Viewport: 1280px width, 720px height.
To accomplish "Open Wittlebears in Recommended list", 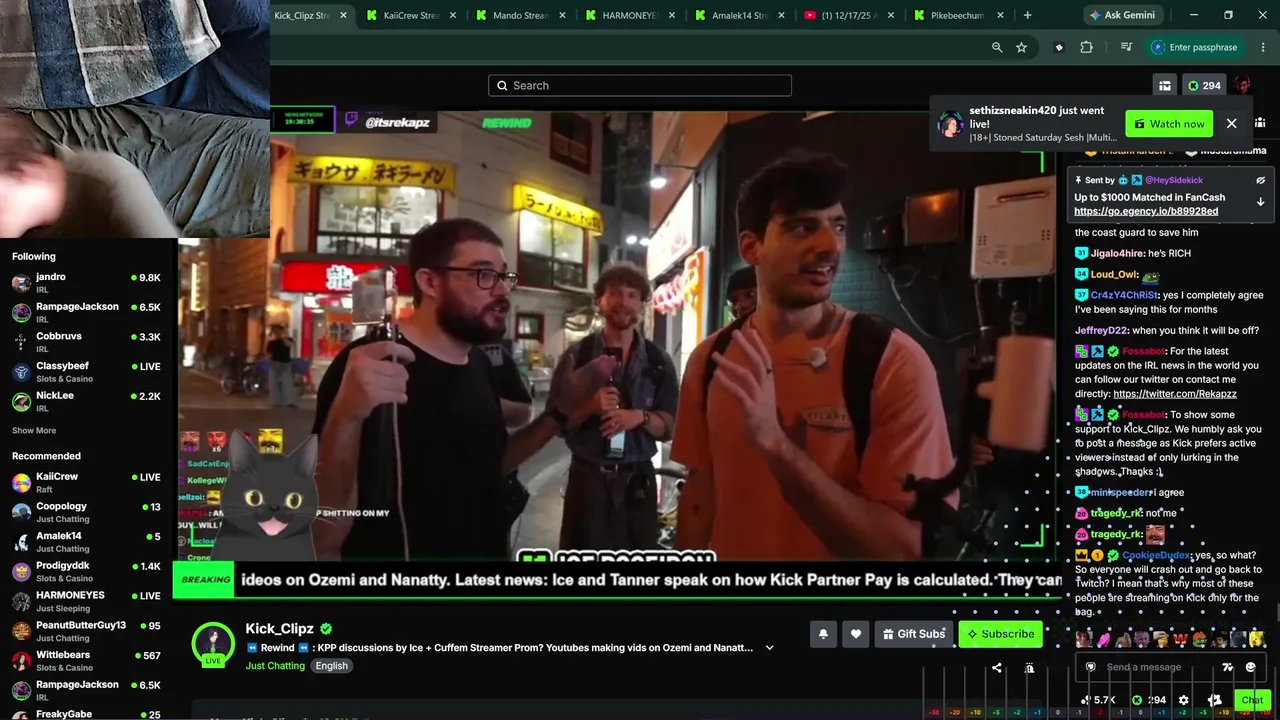I will coord(86,660).
